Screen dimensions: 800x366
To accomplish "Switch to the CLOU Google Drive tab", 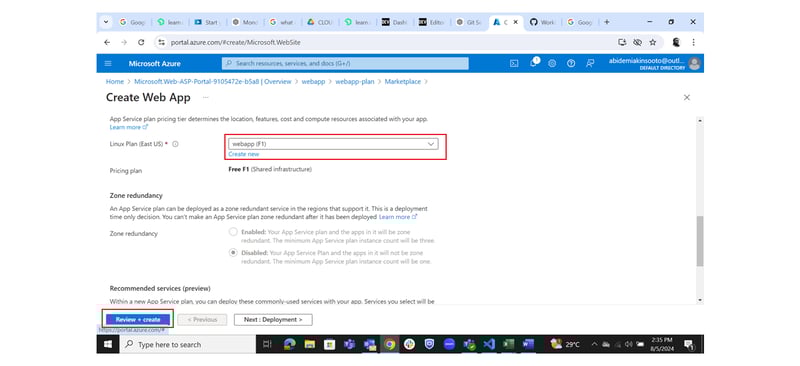I will click(x=320, y=22).
